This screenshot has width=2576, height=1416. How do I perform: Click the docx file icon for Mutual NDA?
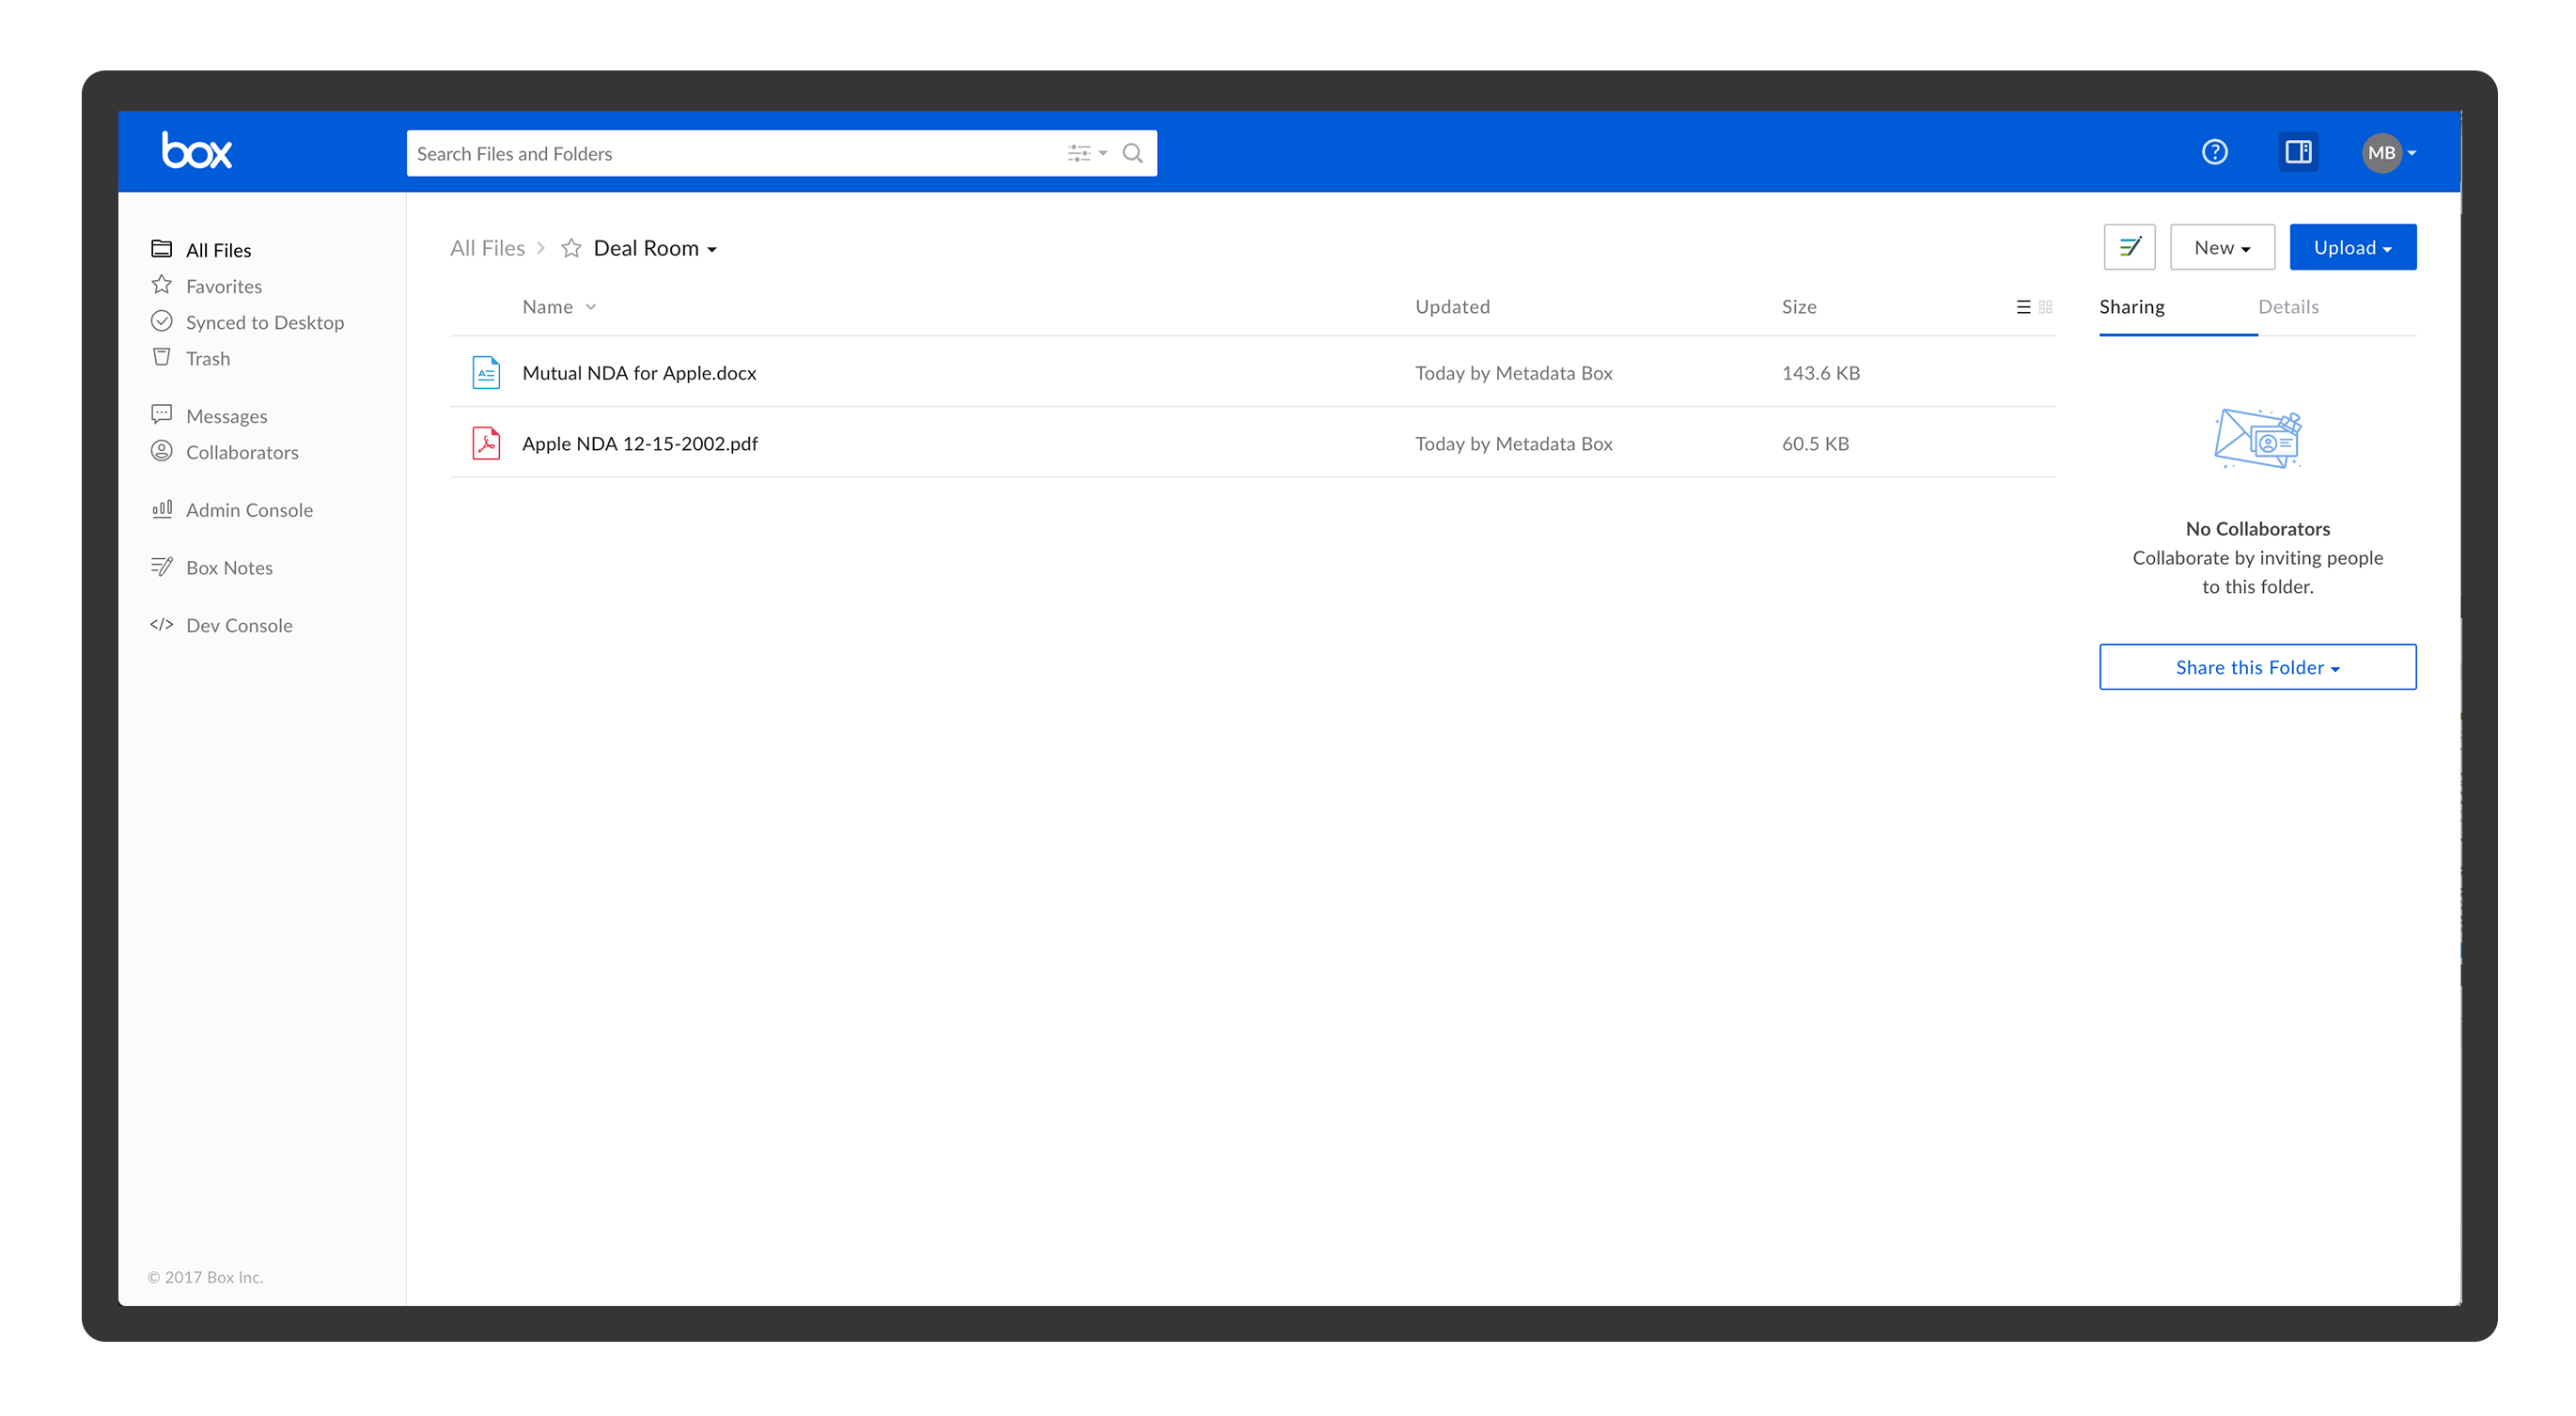(486, 372)
